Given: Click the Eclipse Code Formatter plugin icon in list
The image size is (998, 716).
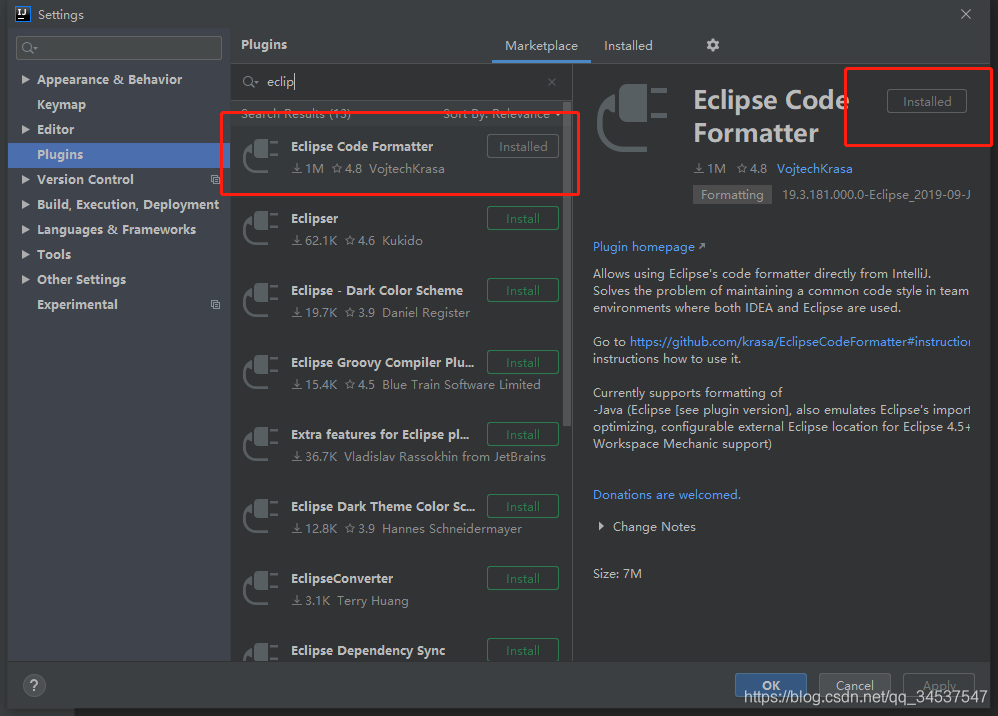Looking at the screenshot, I should [x=261, y=157].
